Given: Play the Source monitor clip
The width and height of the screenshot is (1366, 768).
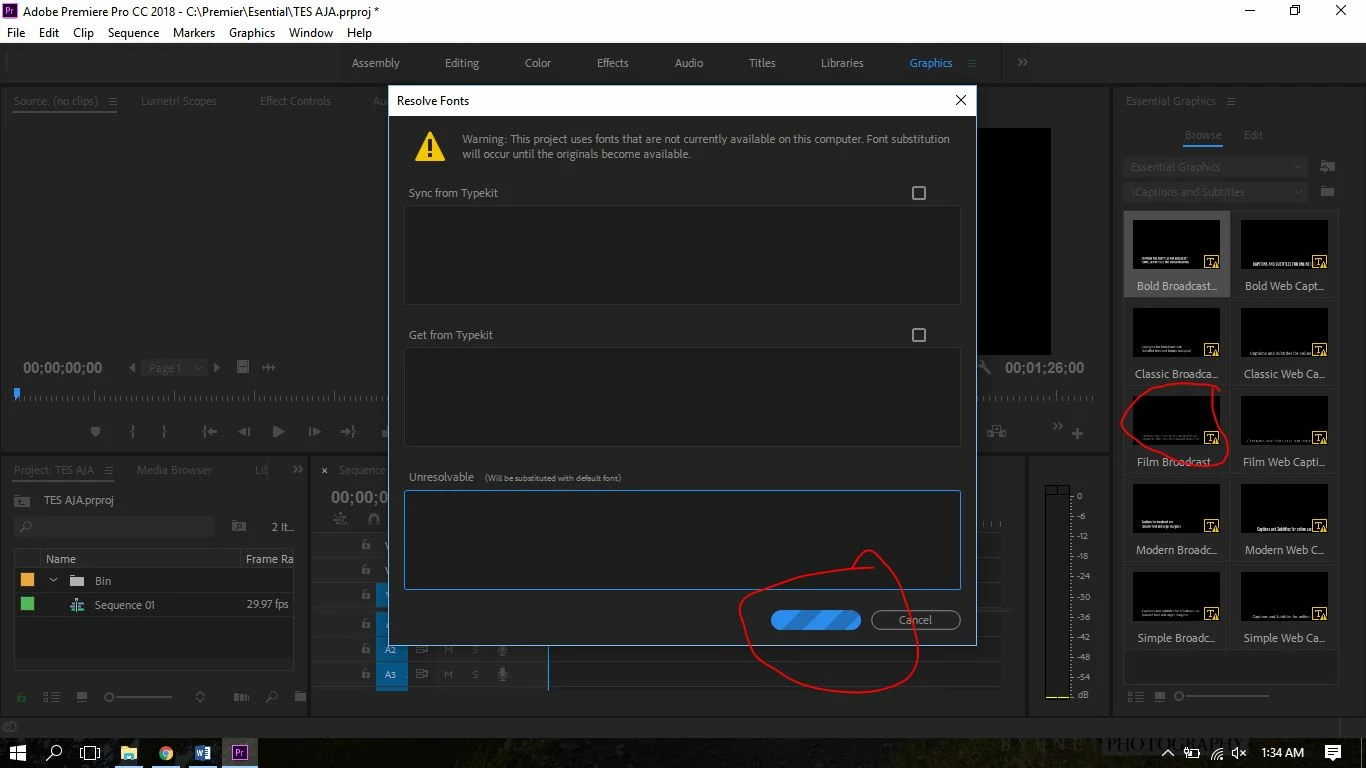Looking at the screenshot, I should pos(279,432).
